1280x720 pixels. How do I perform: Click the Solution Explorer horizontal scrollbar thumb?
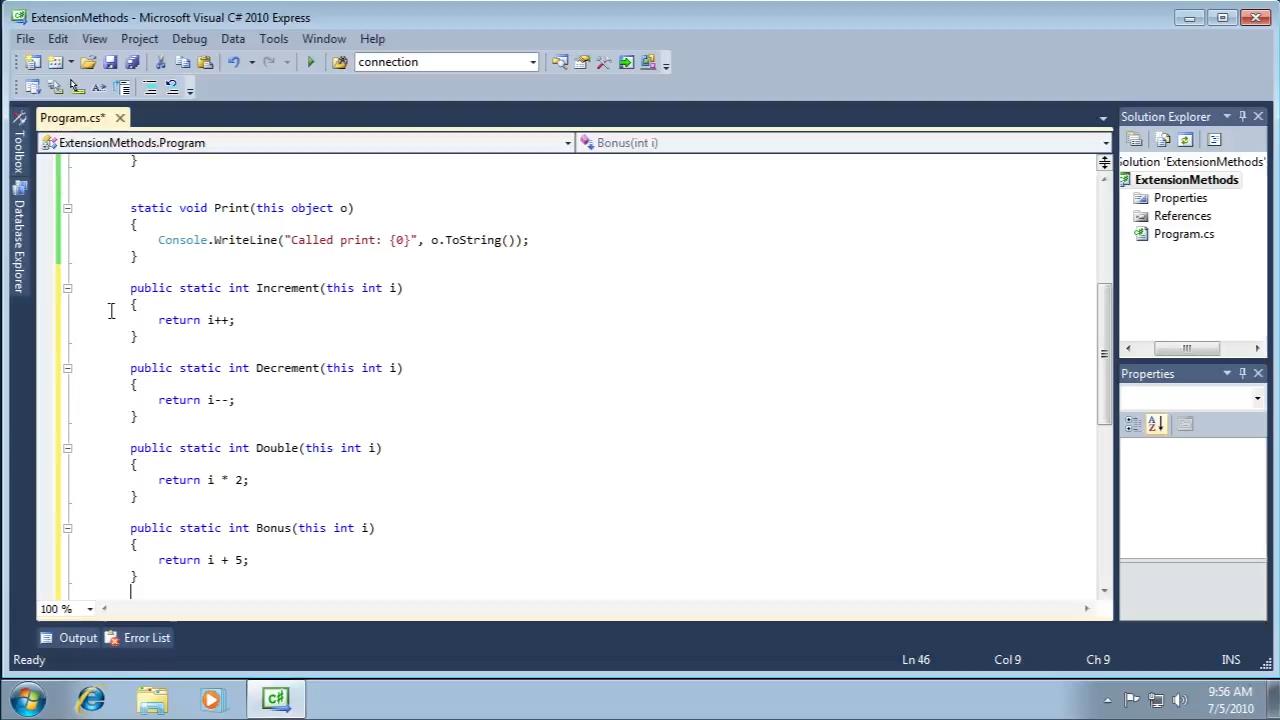pyautogui.click(x=1187, y=348)
